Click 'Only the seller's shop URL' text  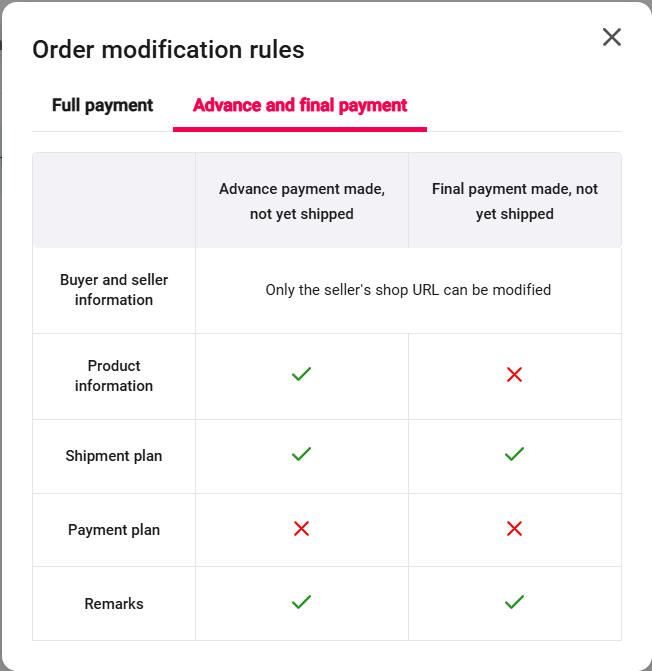(408, 290)
